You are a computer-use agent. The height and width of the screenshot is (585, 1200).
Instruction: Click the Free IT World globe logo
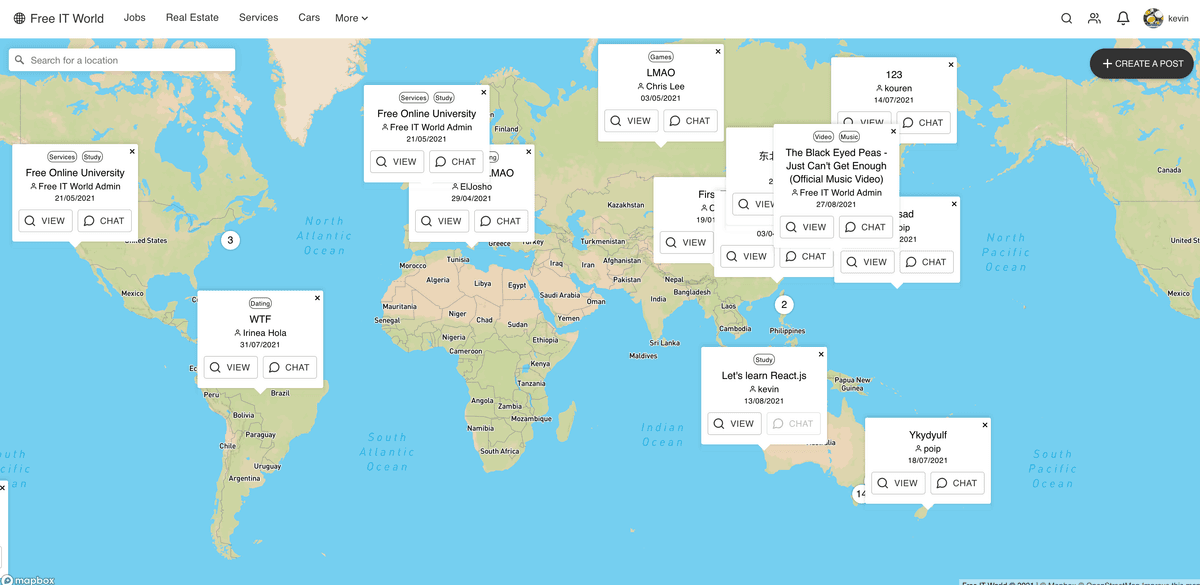[19, 18]
